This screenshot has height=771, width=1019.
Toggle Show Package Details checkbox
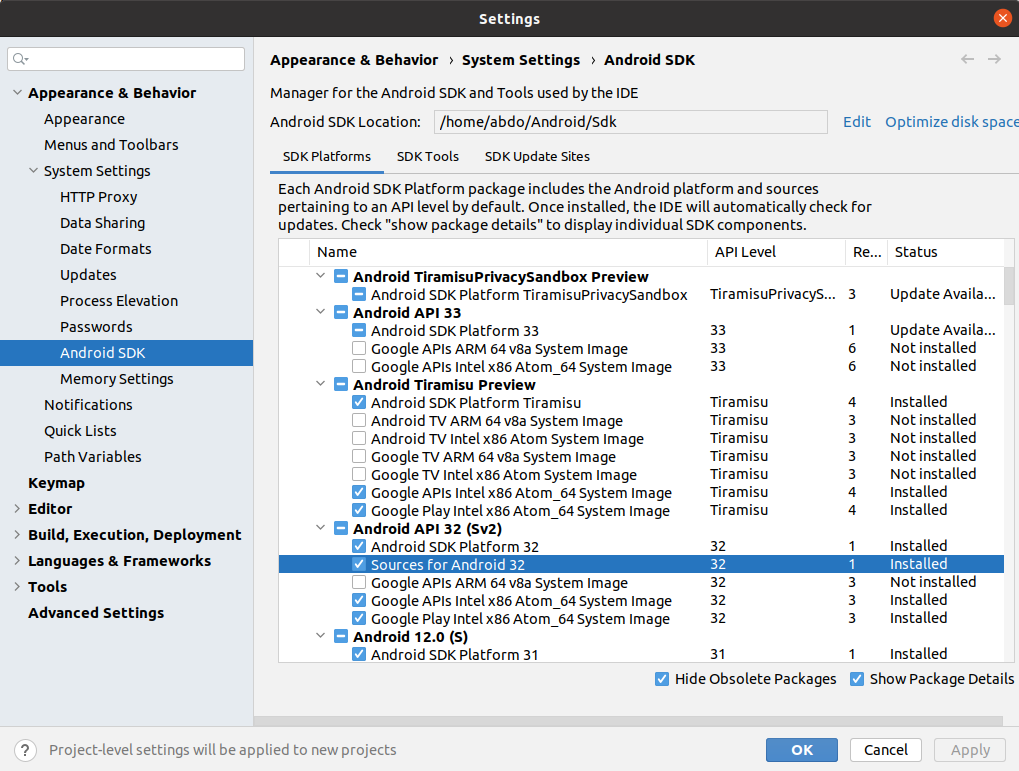pyautogui.click(x=857, y=679)
